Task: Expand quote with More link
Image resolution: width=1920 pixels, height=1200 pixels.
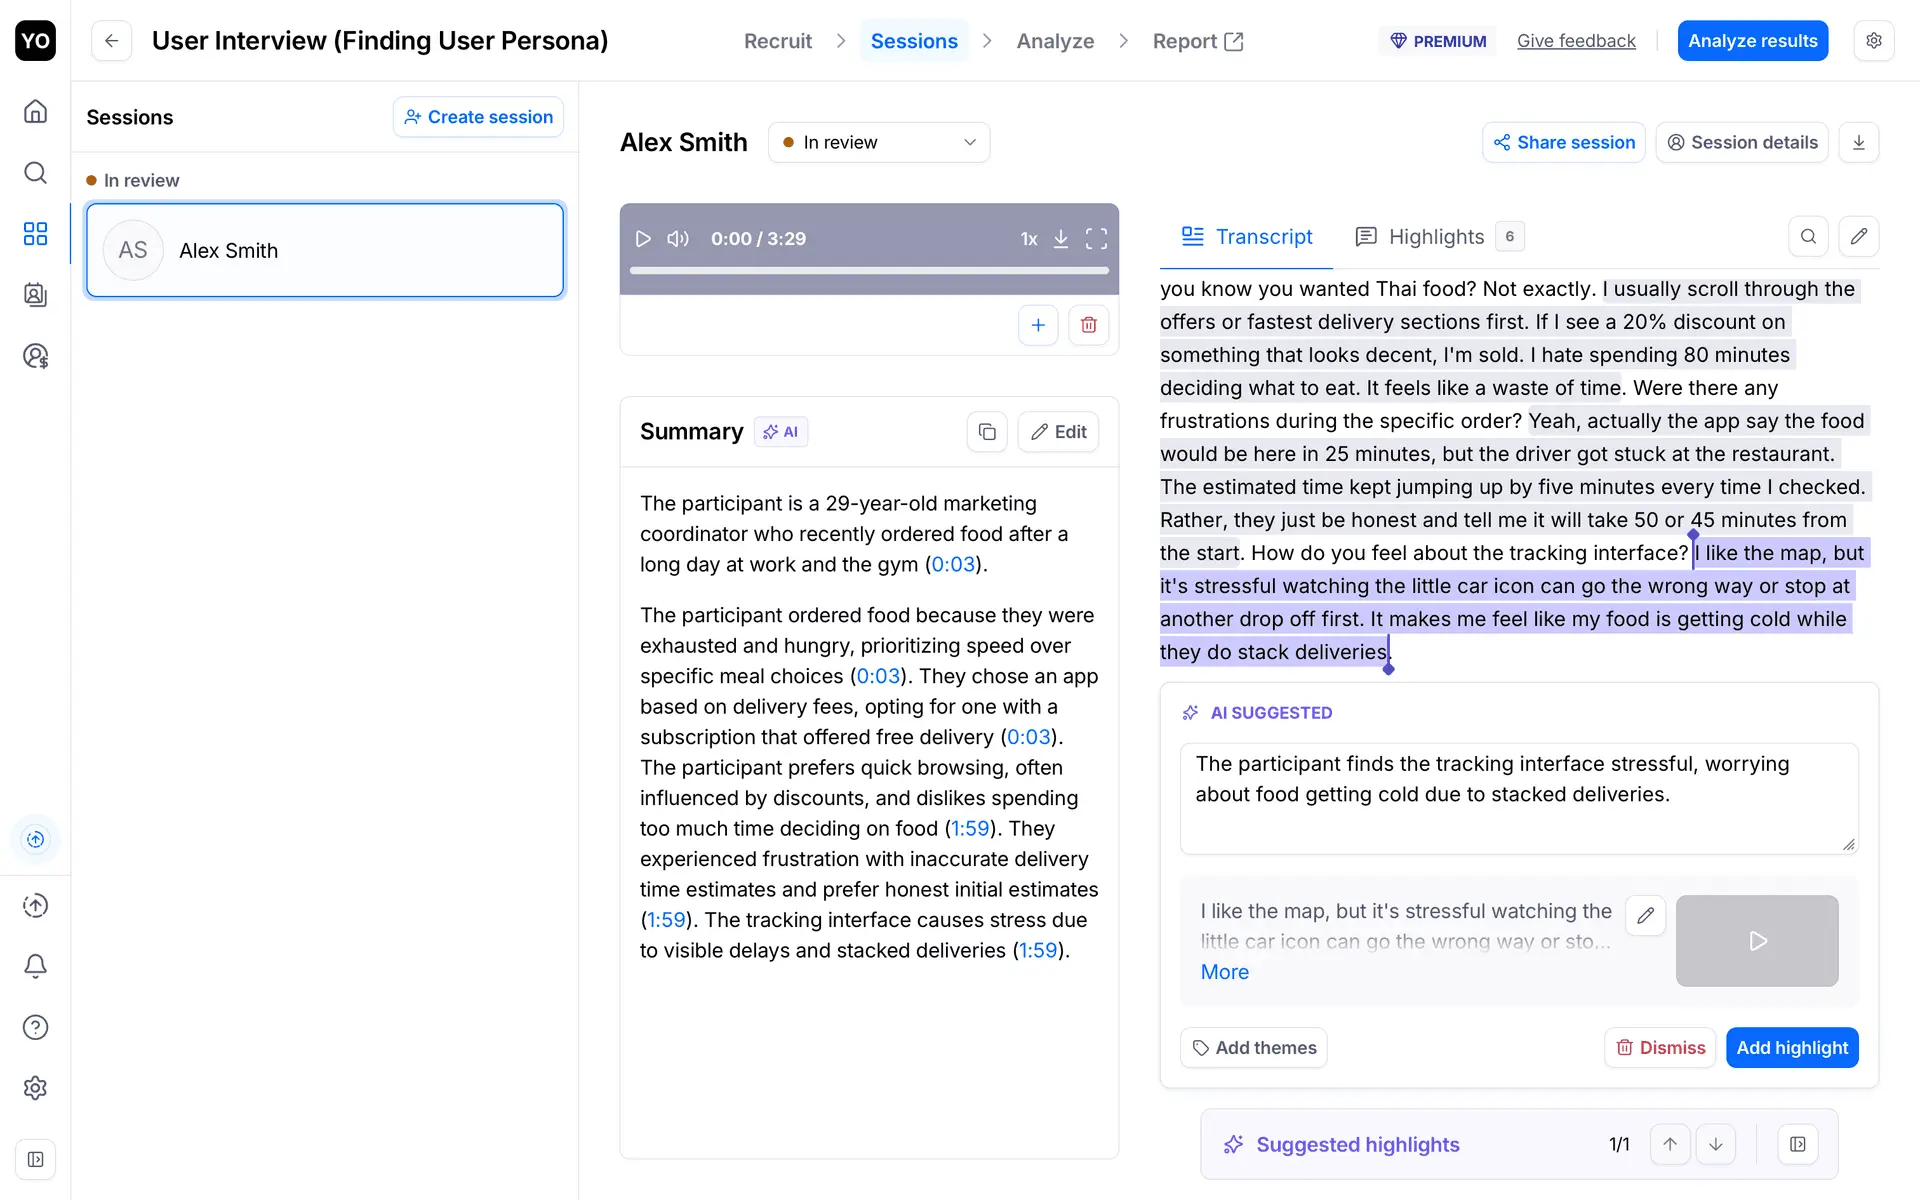Action: coord(1224,972)
